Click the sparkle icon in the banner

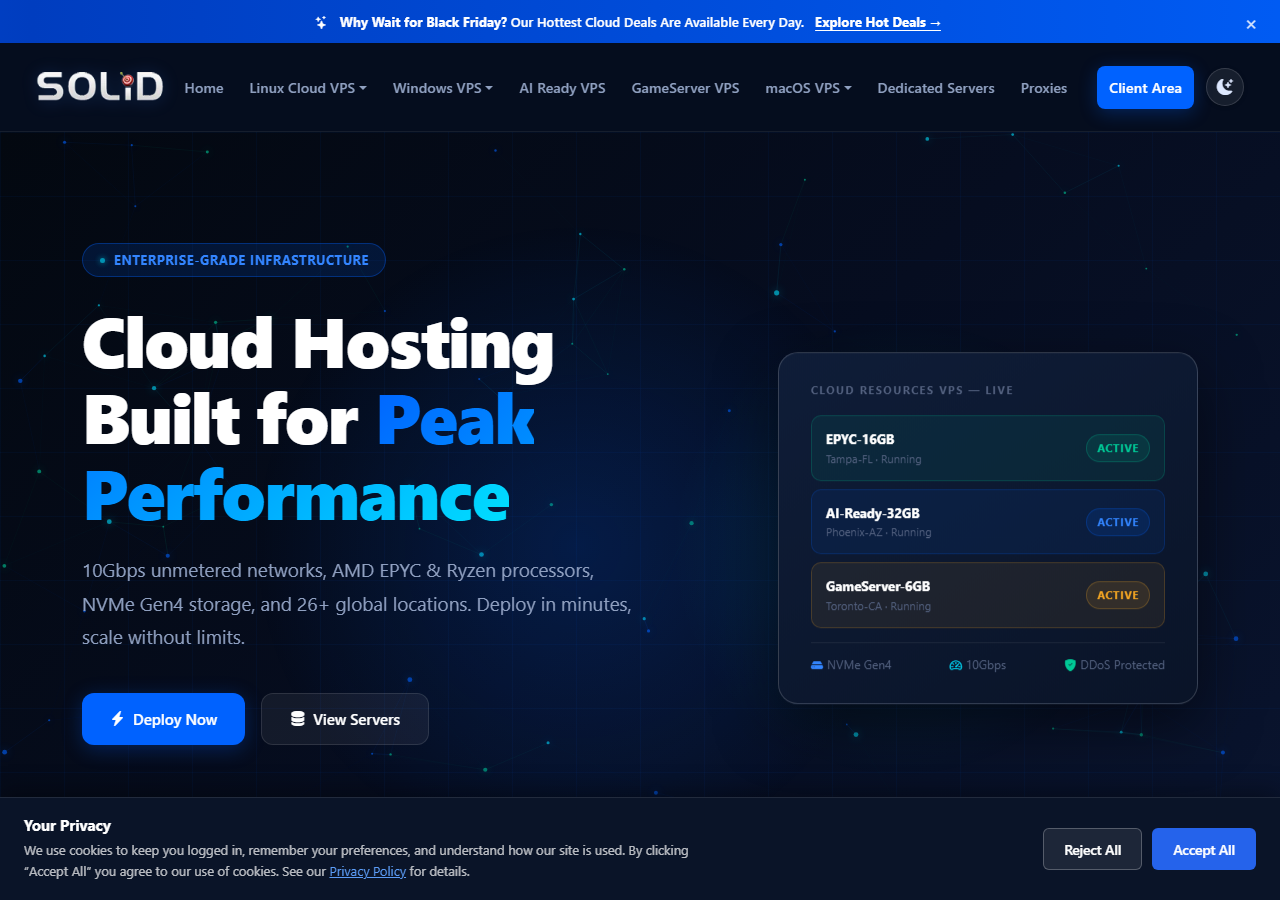coord(321,22)
